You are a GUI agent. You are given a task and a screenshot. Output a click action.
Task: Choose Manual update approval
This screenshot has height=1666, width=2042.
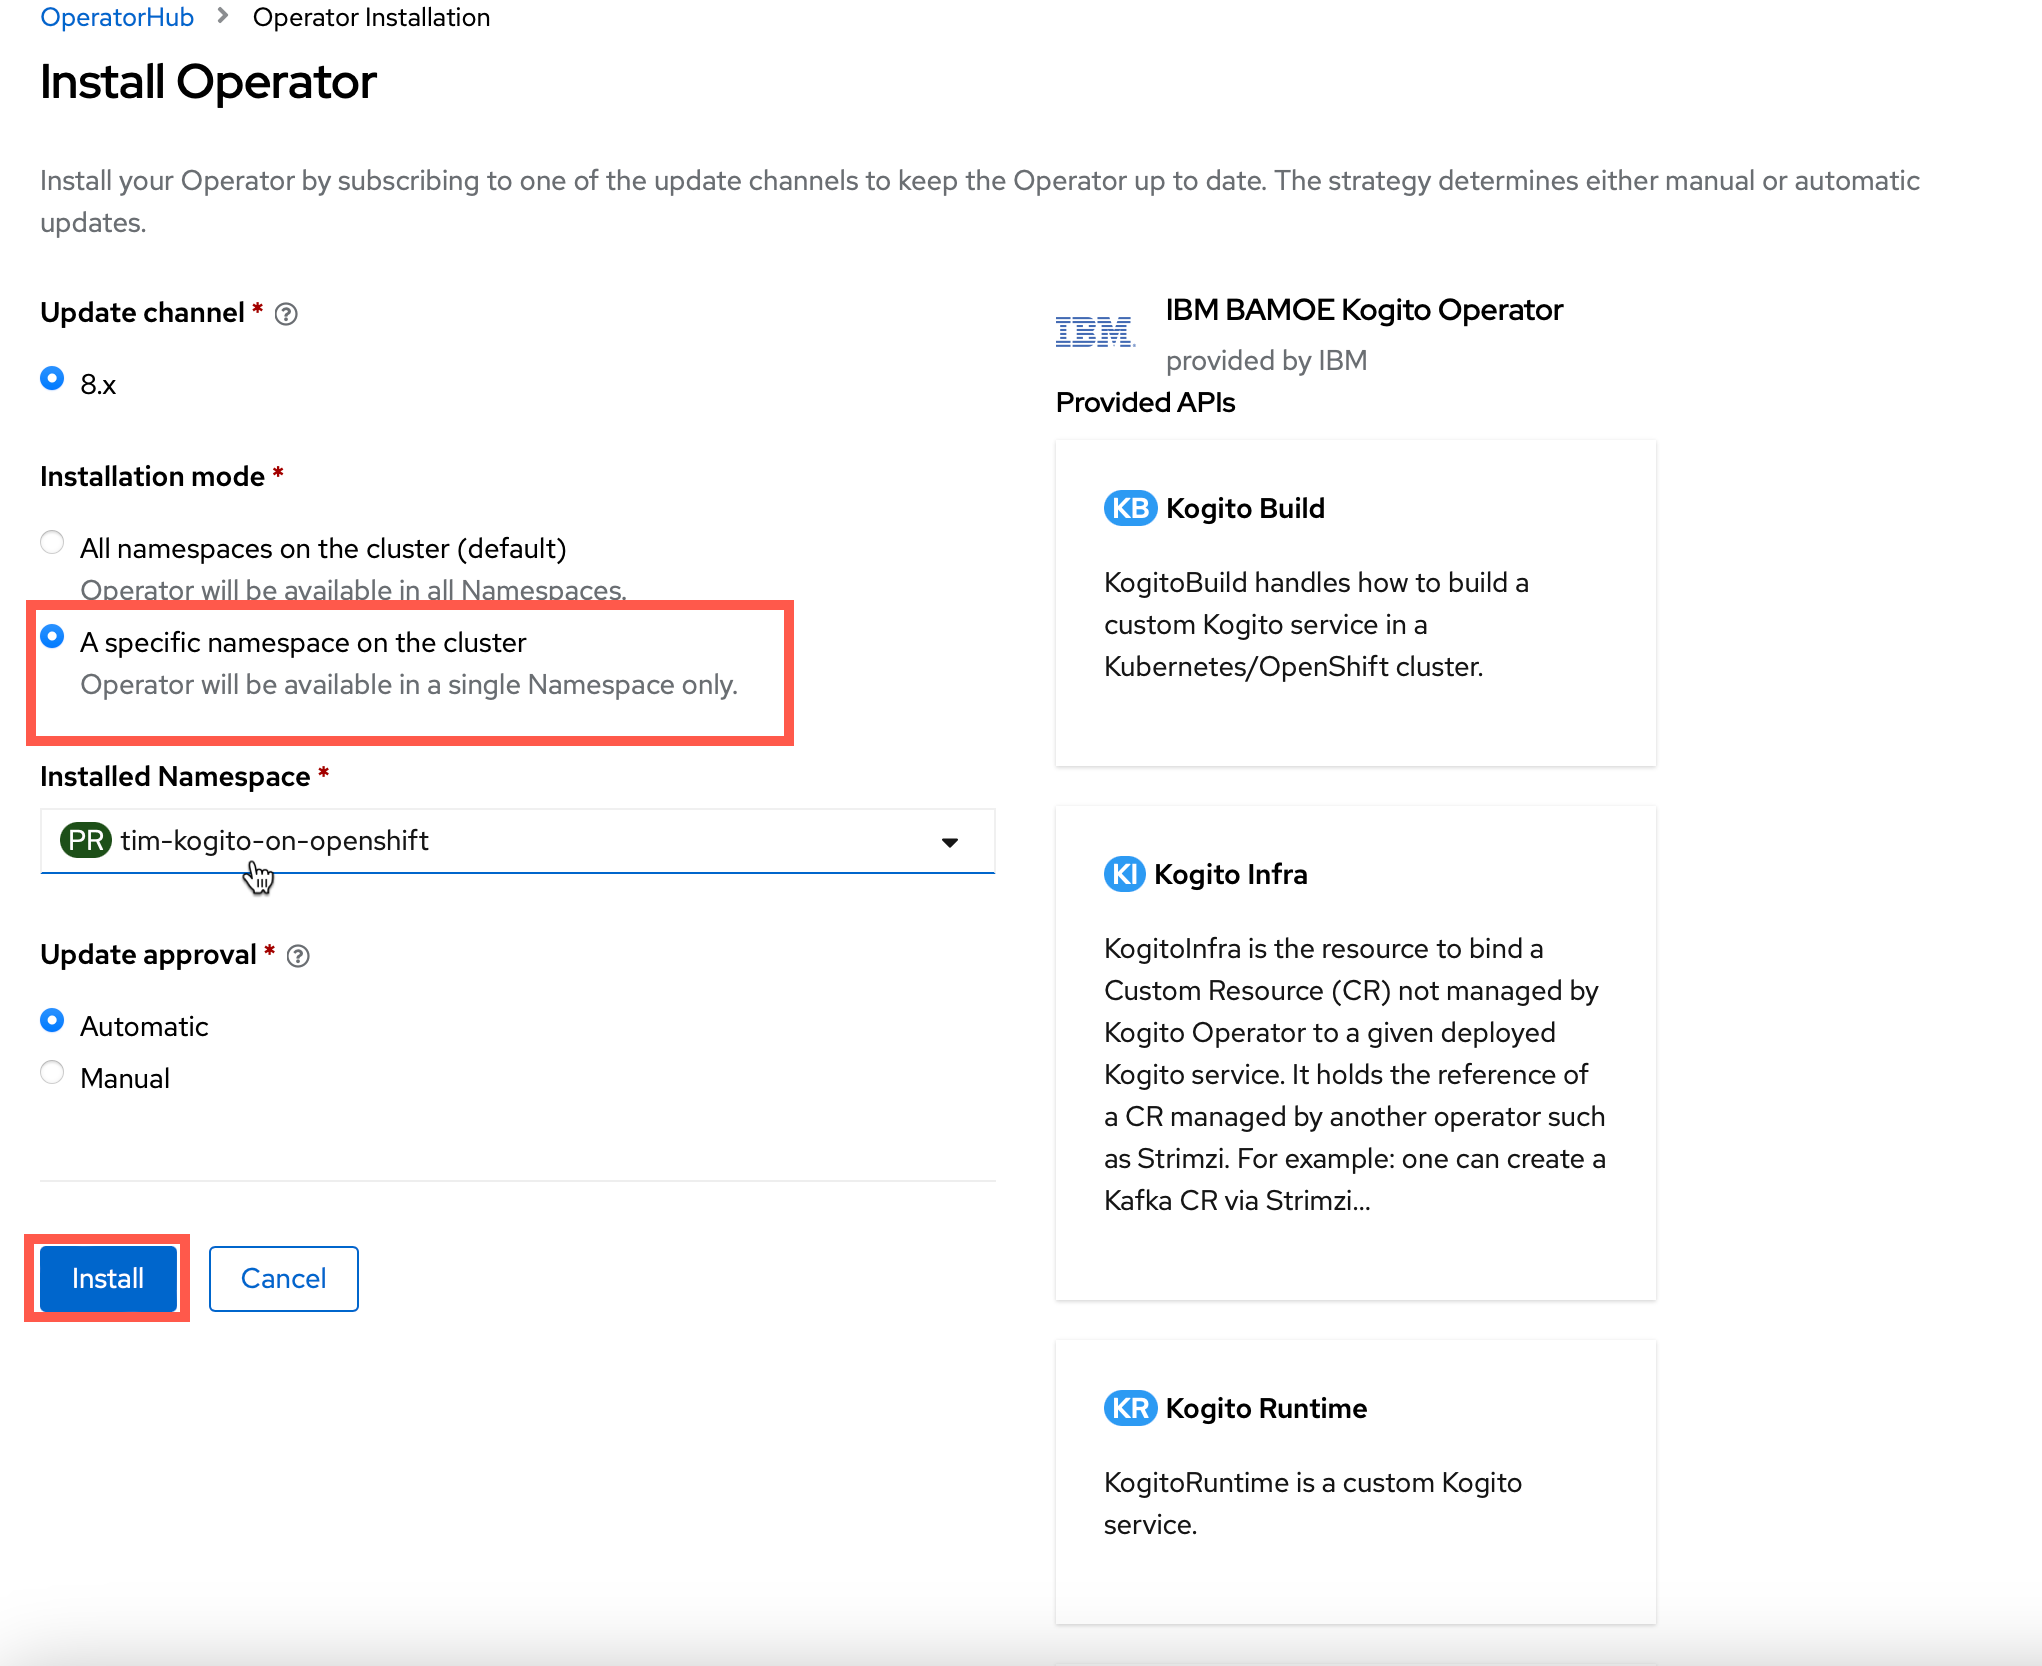point(52,1073)
